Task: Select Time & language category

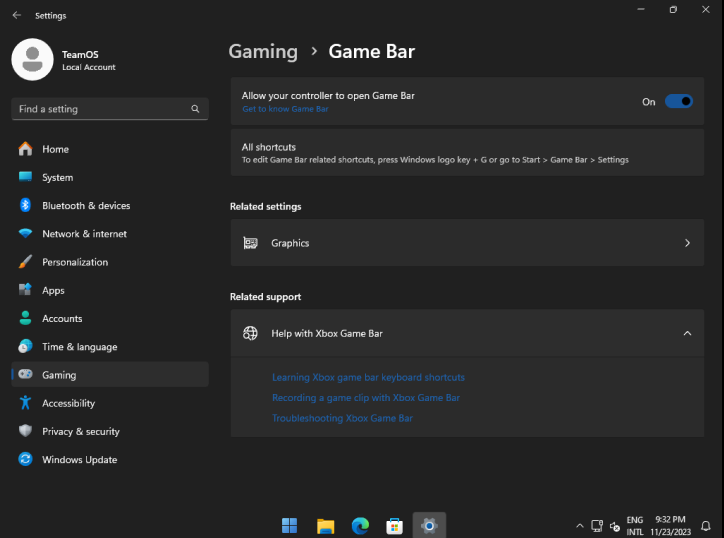Action: tap(110, 346)
